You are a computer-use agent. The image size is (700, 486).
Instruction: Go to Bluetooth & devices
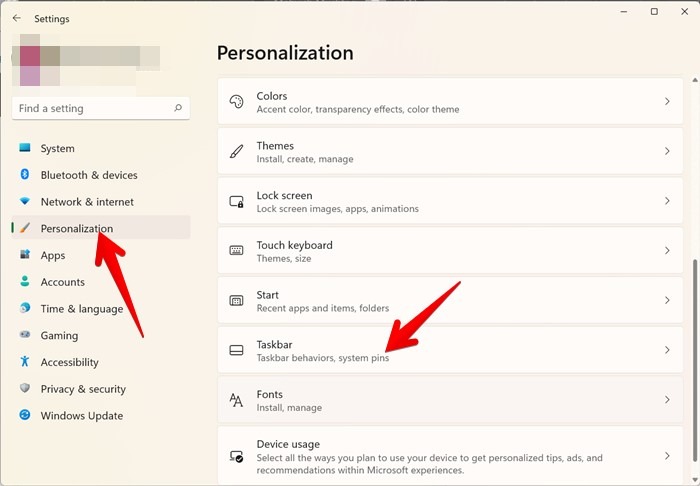coord(88,175)
